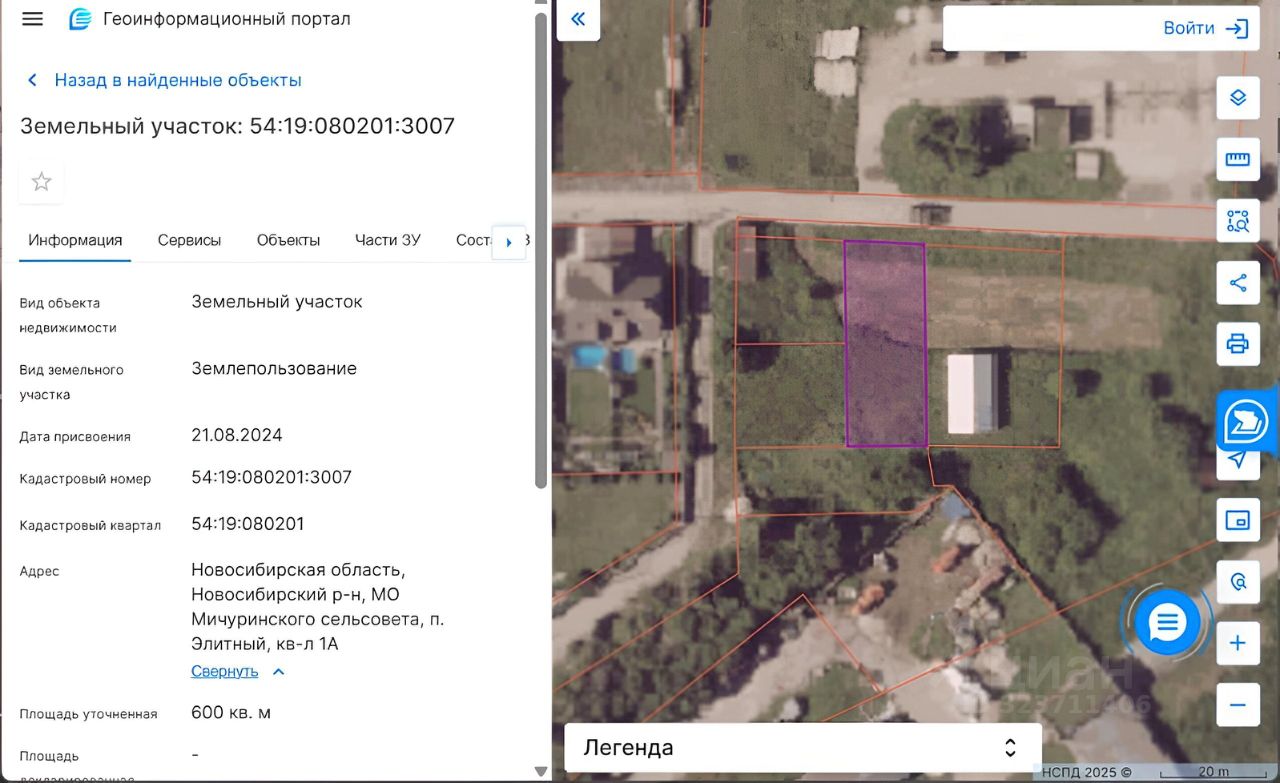Screen dimensions: 1280x783
Task: Open the chat assistant bubble
Action: [x=1166, y=623]
